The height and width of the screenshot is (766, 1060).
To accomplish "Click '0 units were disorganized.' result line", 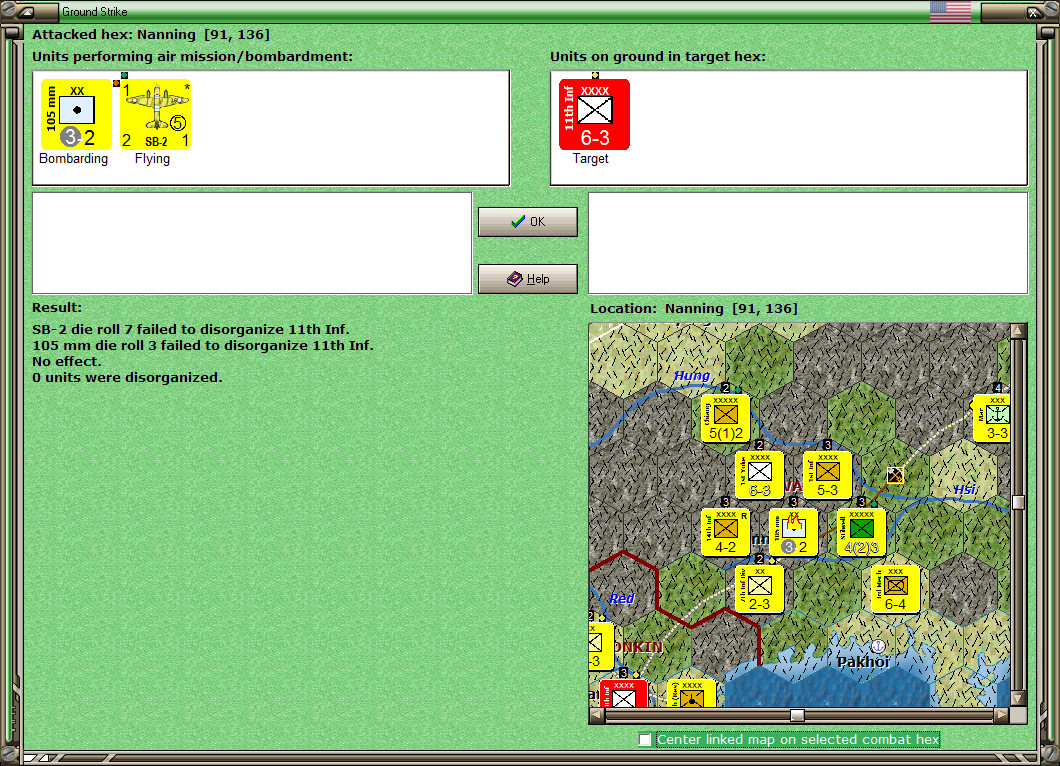I will [127, 377].
